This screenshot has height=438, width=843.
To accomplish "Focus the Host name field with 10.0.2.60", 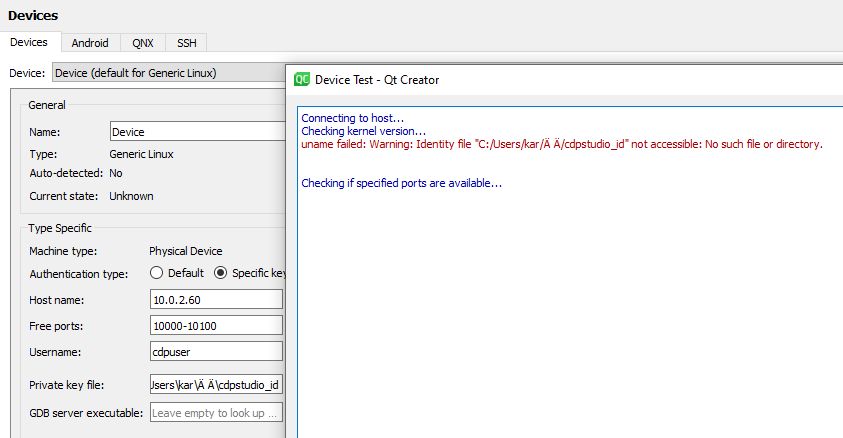I will [x=215, y=300].
